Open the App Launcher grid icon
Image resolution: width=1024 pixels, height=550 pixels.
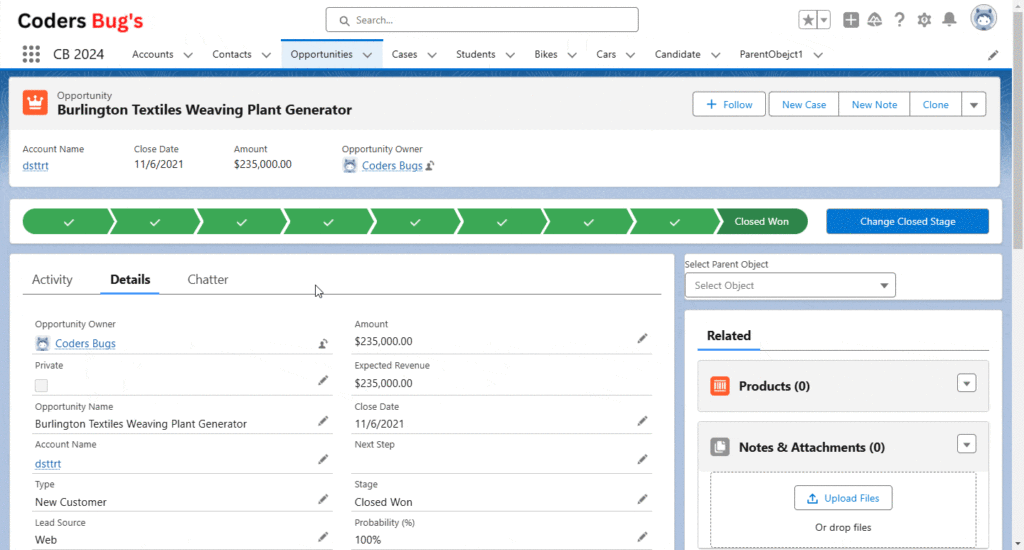tap(31, 54)
